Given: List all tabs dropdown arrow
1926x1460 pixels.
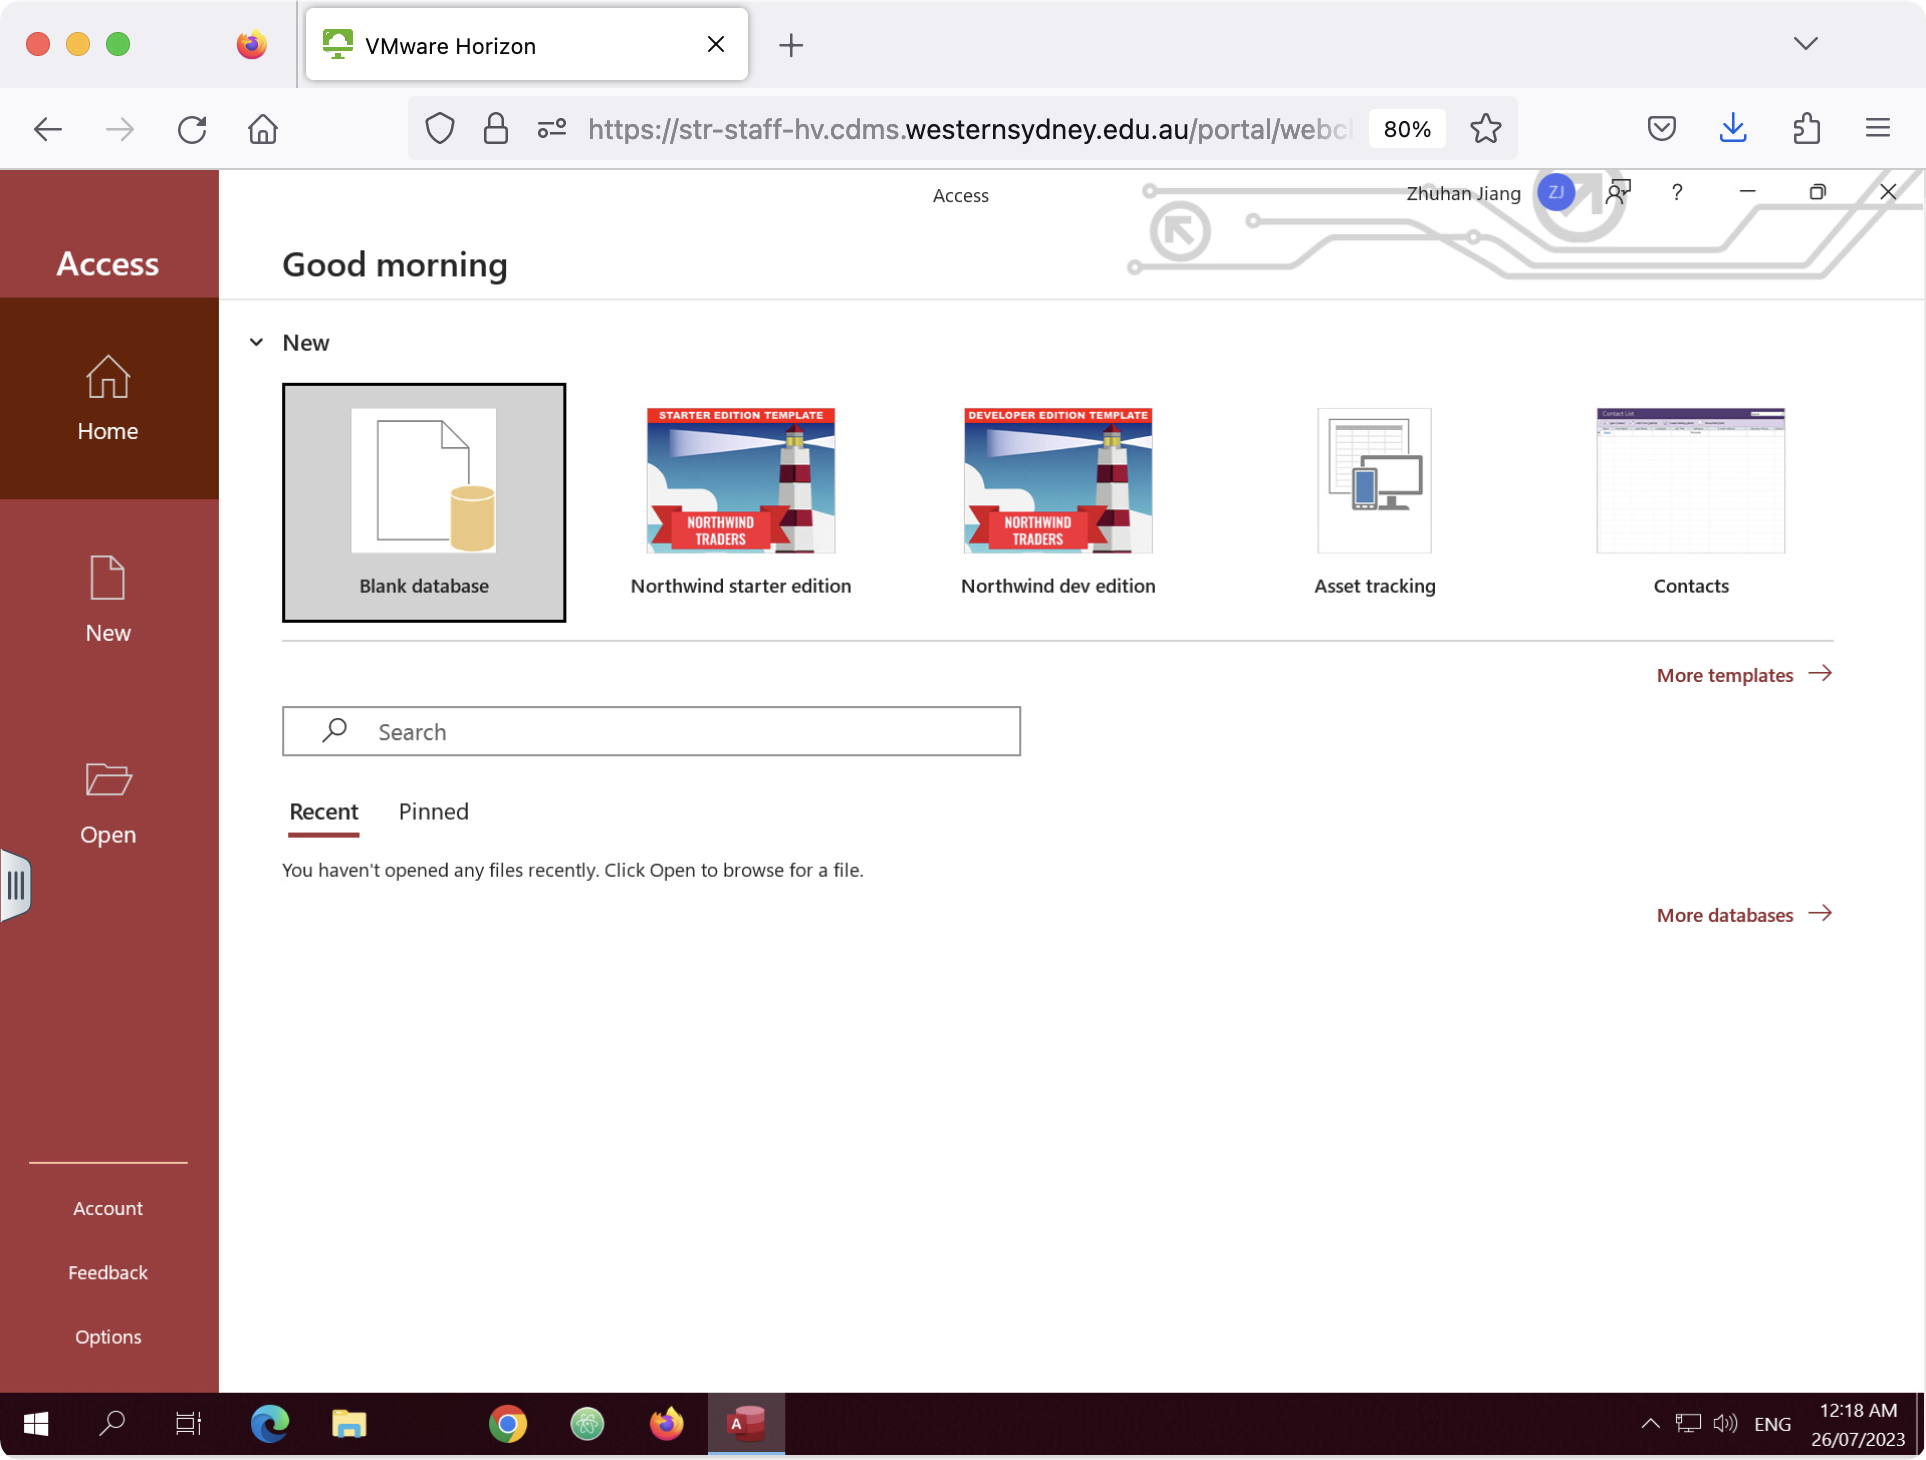Looking at the screenshot, I should [1806, 44].
